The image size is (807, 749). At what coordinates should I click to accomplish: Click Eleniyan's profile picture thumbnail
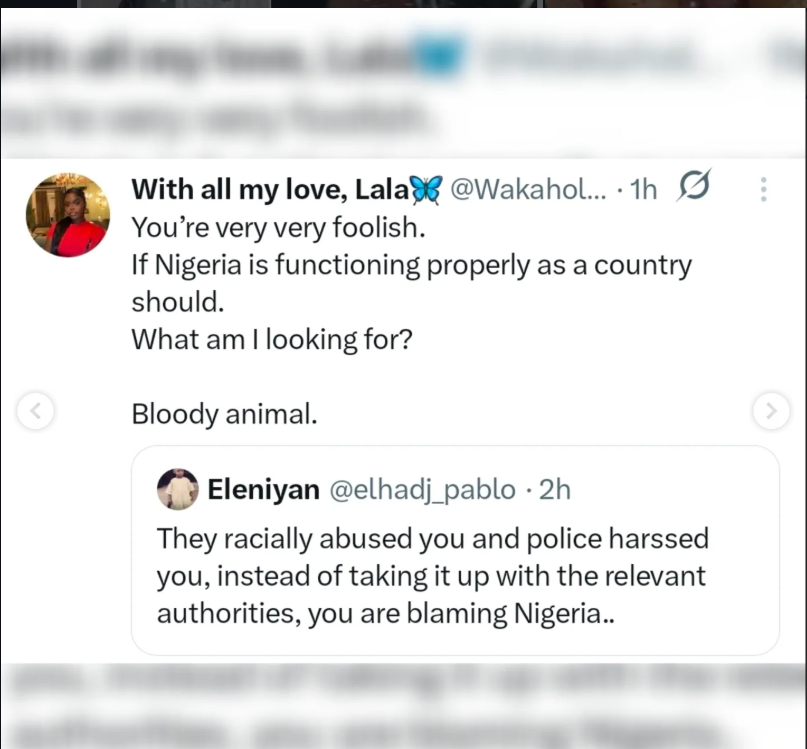179,491
